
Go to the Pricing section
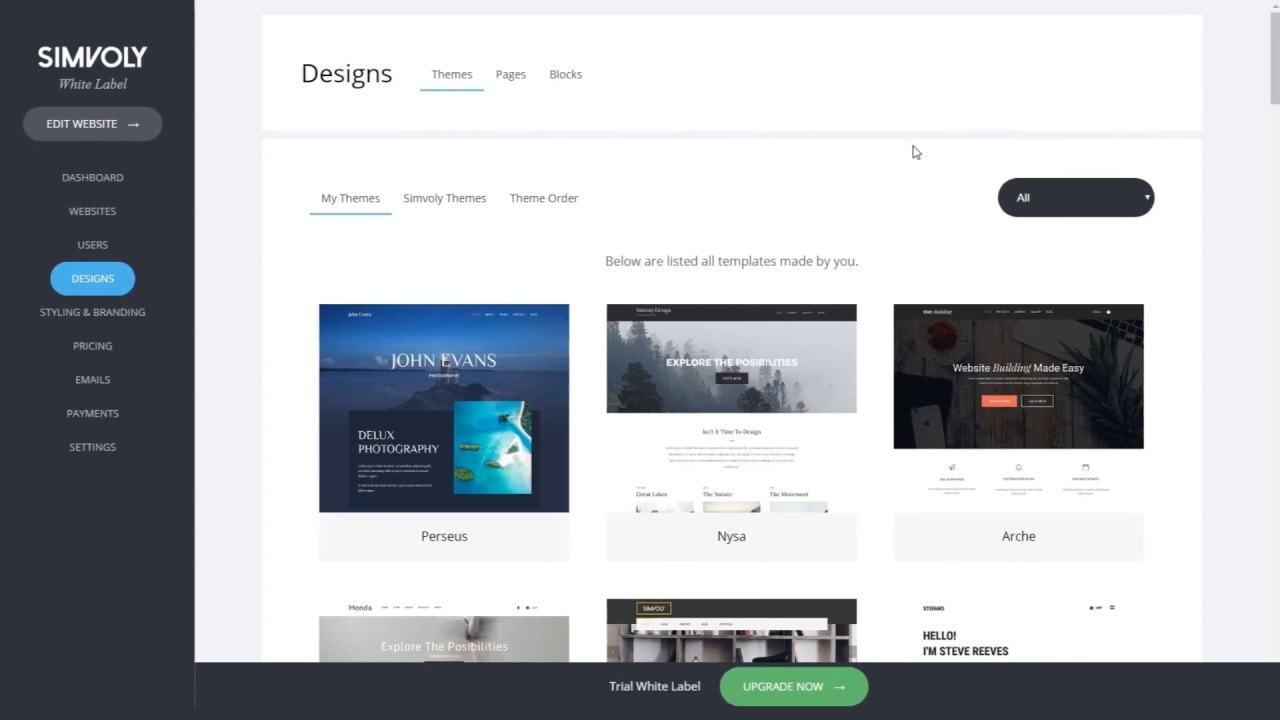(x=92, y=345)
